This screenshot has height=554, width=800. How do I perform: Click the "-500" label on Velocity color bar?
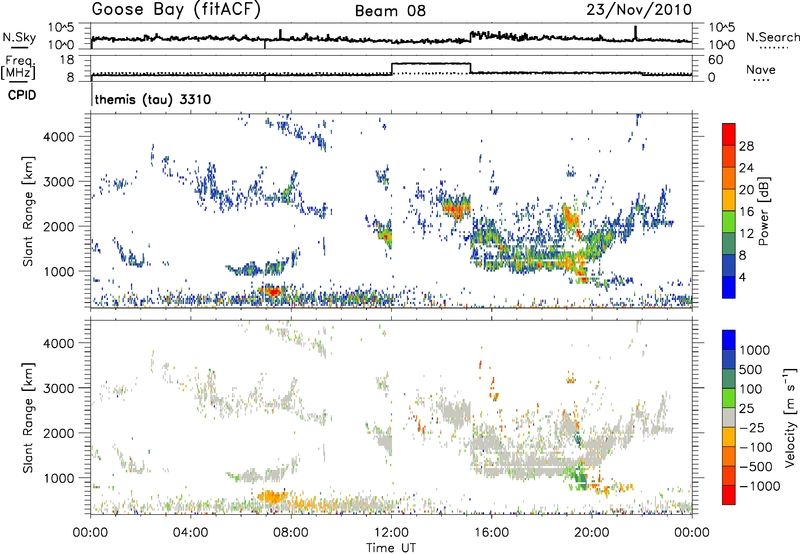755,467
